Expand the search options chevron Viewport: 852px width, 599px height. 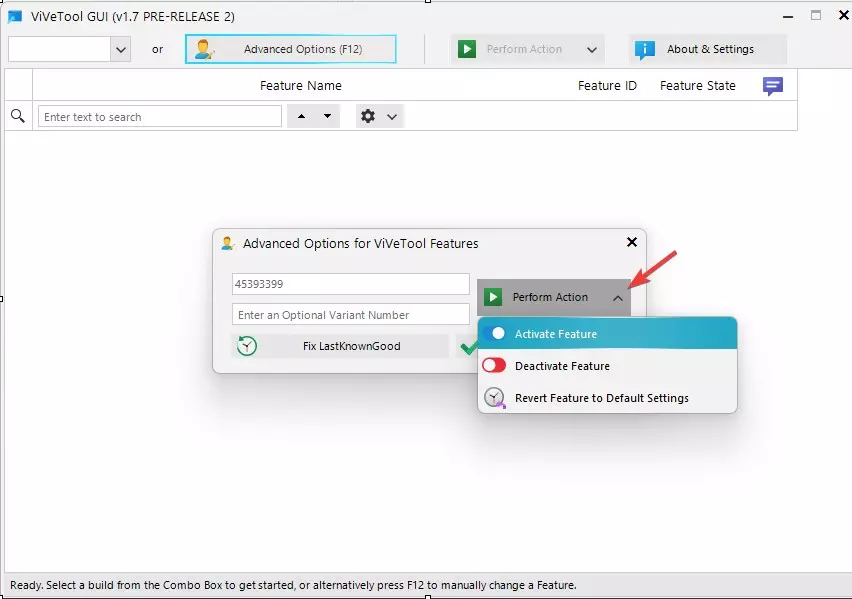coord(392,116)
